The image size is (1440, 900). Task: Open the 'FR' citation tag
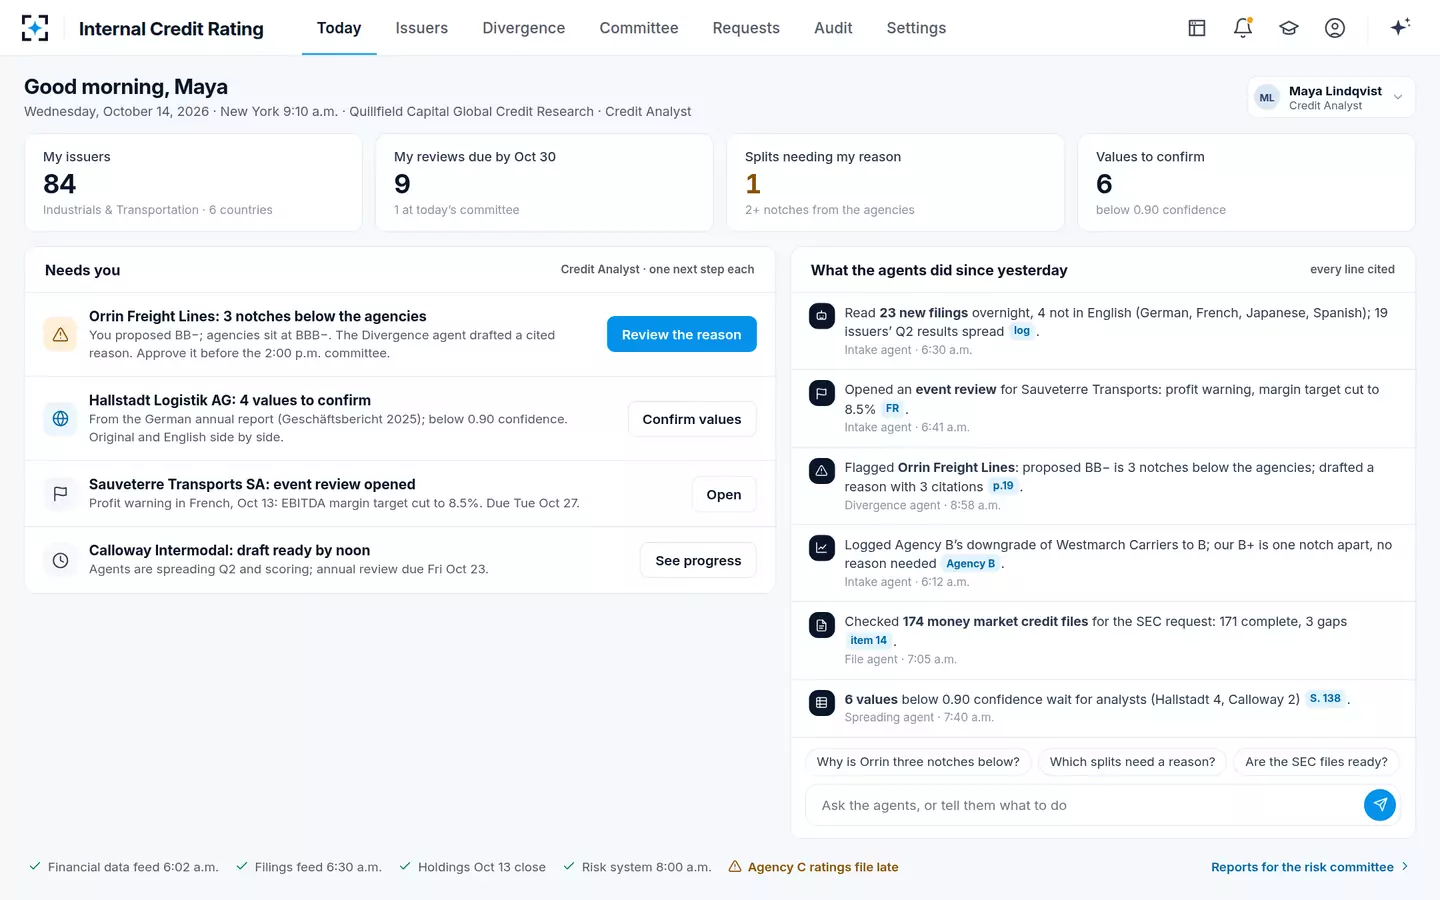tap(892, 409)
